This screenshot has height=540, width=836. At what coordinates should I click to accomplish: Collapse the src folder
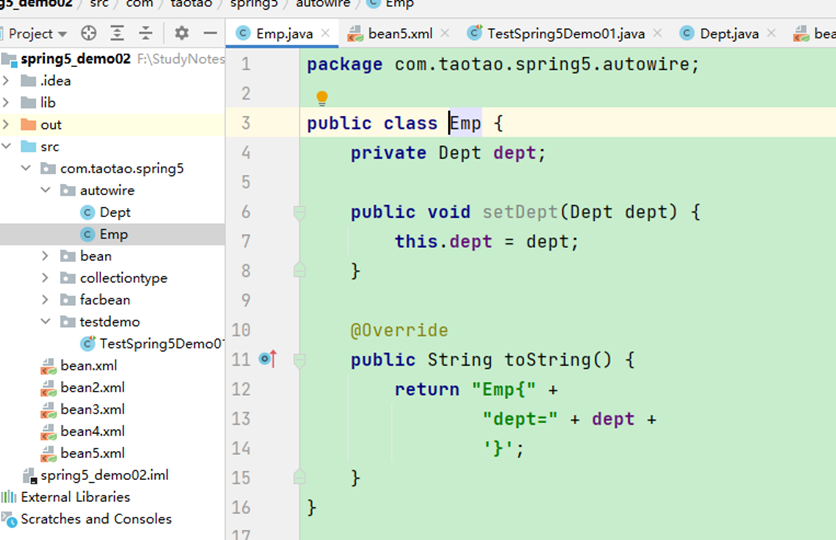[6, 146]
